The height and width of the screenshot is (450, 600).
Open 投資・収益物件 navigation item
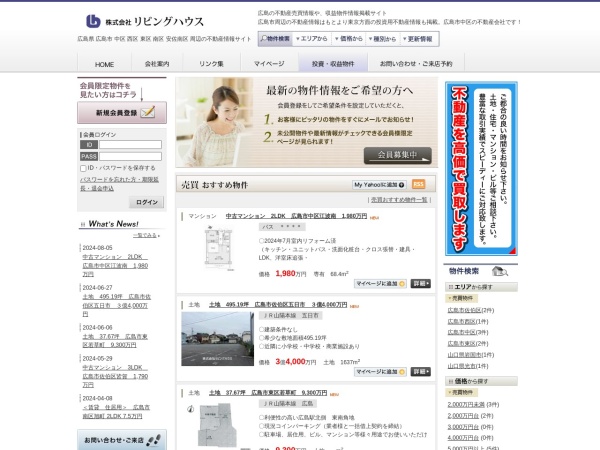coord(333,64)
